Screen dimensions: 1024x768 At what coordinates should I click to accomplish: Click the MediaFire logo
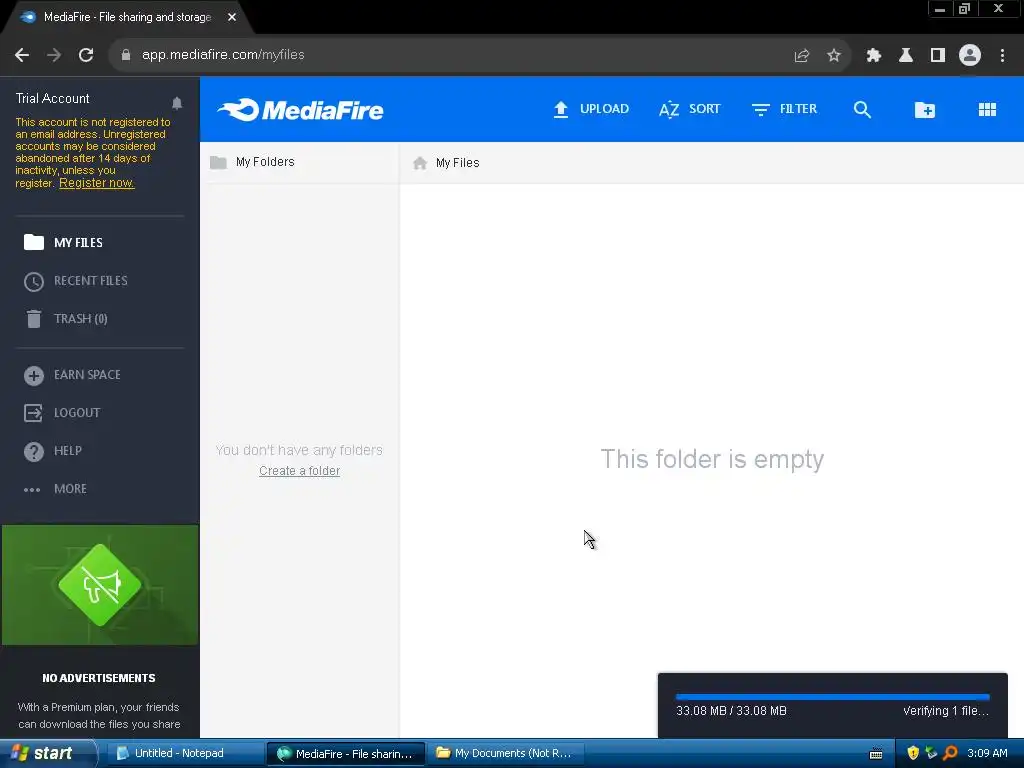(300, 110)
